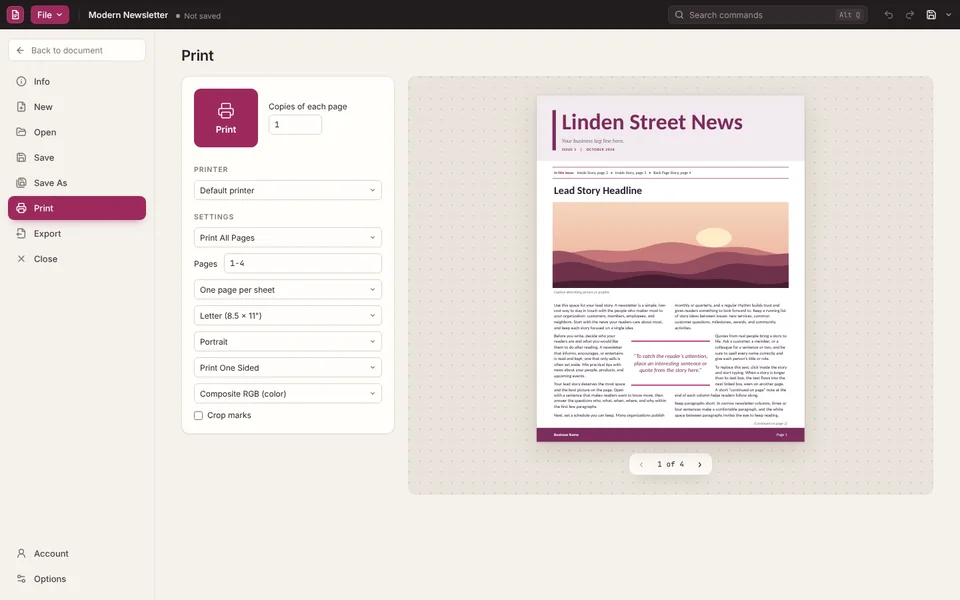Image resolution: width=960 pixels, height=600 pixels.
Task: Click the Export icon
Action: [21, 233]
